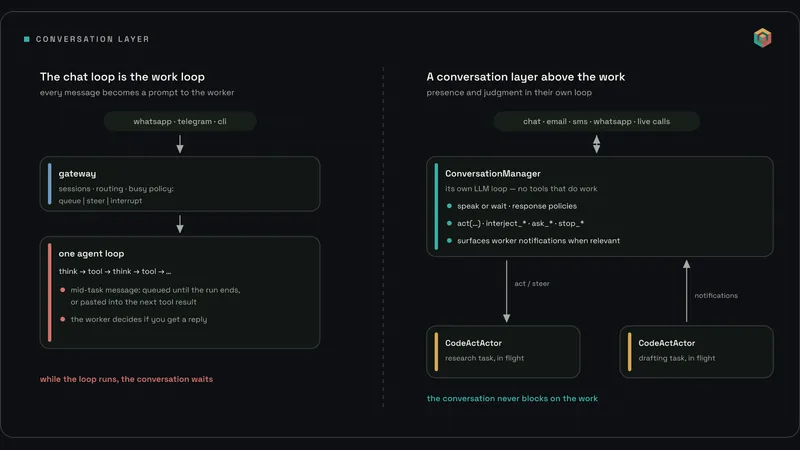
Task: Select "queue | steer | interrupt" text
Action: (x=100, y=201)
